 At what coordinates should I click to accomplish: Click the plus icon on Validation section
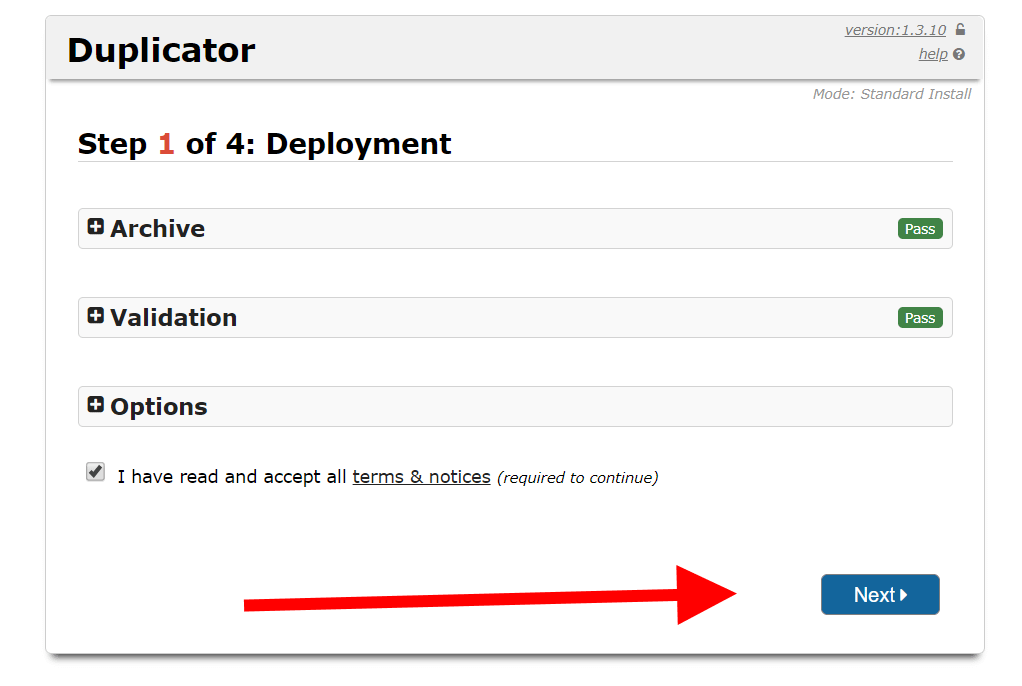96,315
